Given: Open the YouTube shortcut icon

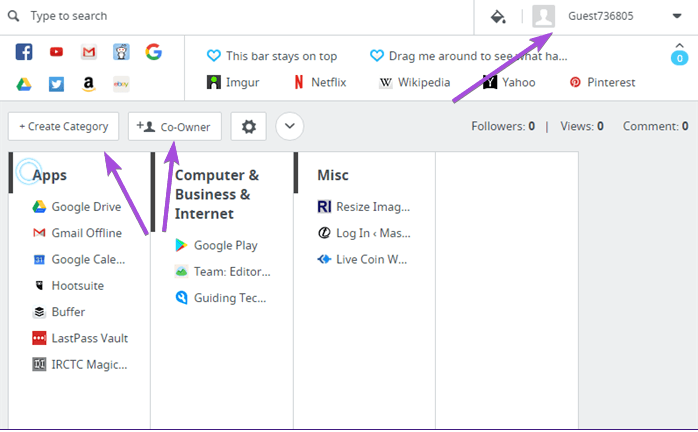Looking at the screenshot, I should point(56,52).
